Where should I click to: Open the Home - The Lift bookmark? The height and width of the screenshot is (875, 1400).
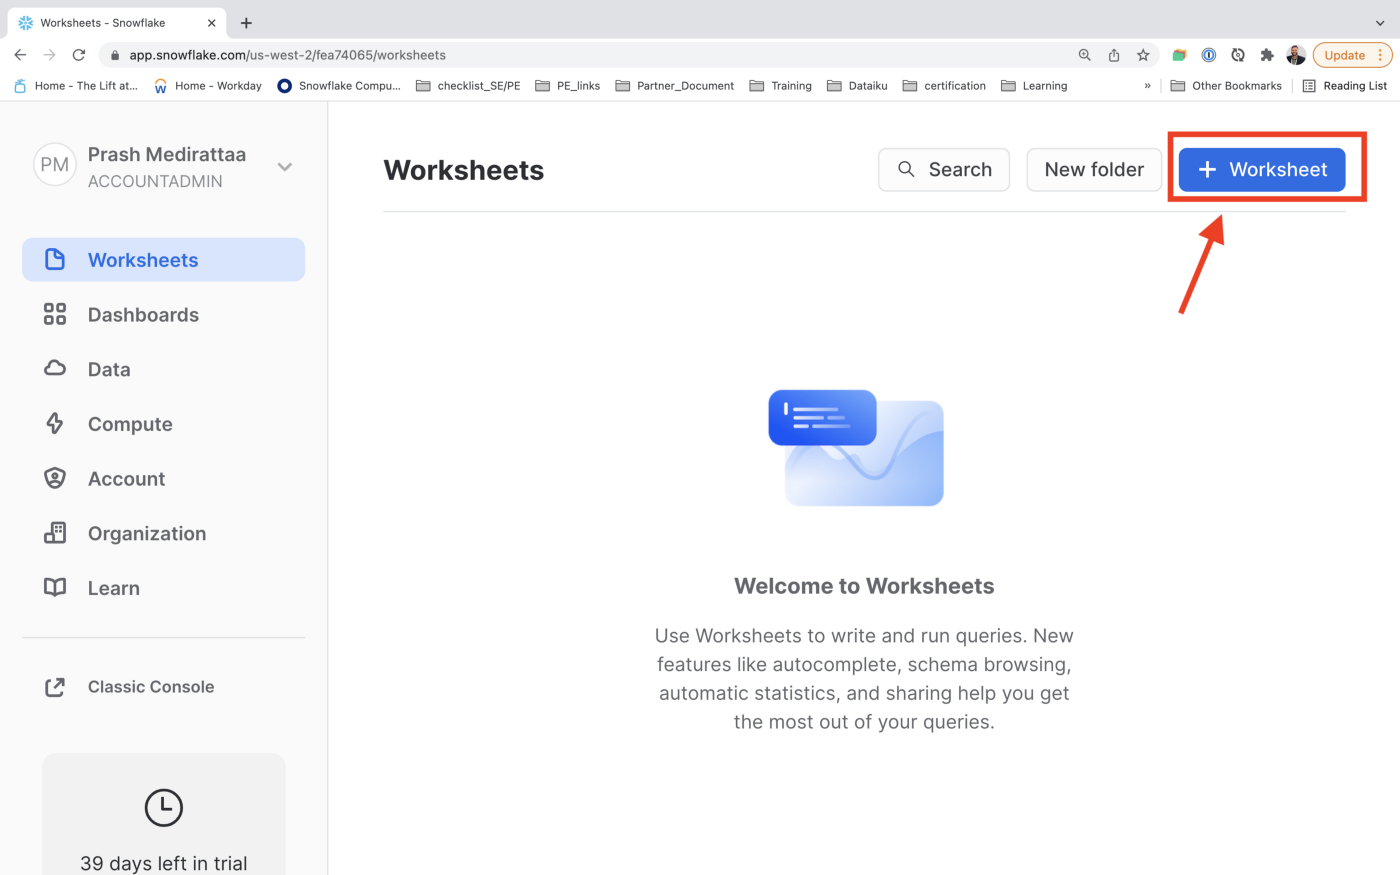click(76, 86)
